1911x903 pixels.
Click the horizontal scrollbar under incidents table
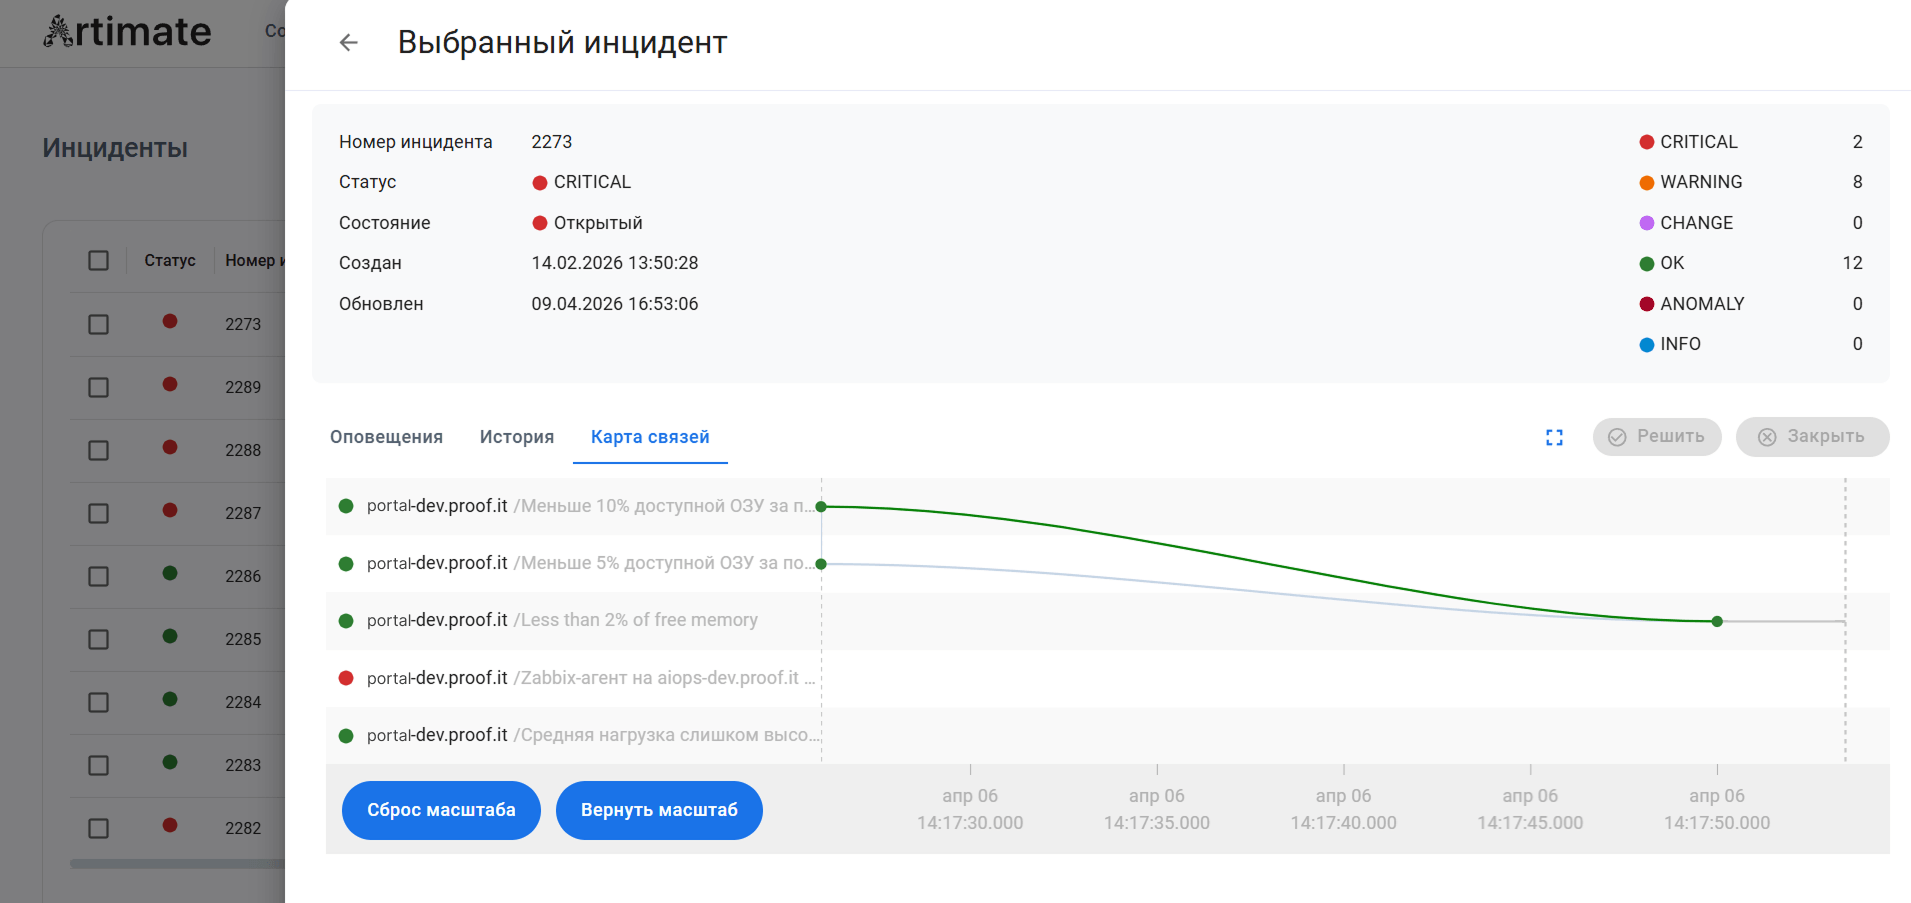point(177,864)
